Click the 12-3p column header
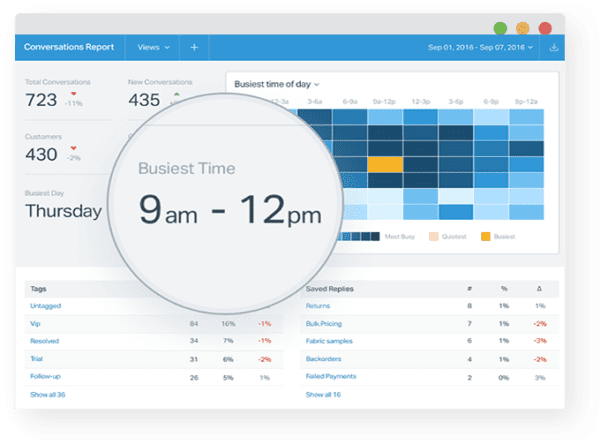 pyautogui.click(x=421, y=101)
